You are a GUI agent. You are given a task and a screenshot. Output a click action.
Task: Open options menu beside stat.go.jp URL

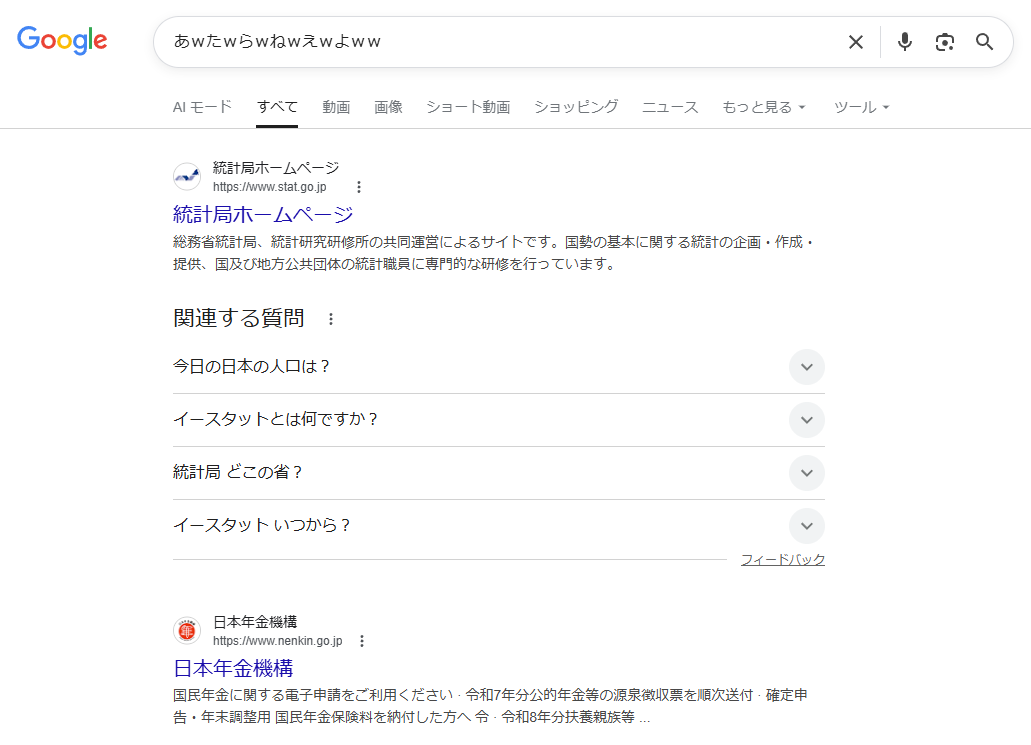359,187
